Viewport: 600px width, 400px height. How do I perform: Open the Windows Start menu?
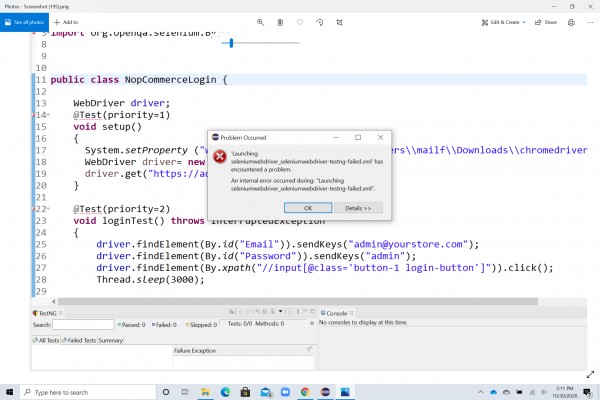(9, 392)
